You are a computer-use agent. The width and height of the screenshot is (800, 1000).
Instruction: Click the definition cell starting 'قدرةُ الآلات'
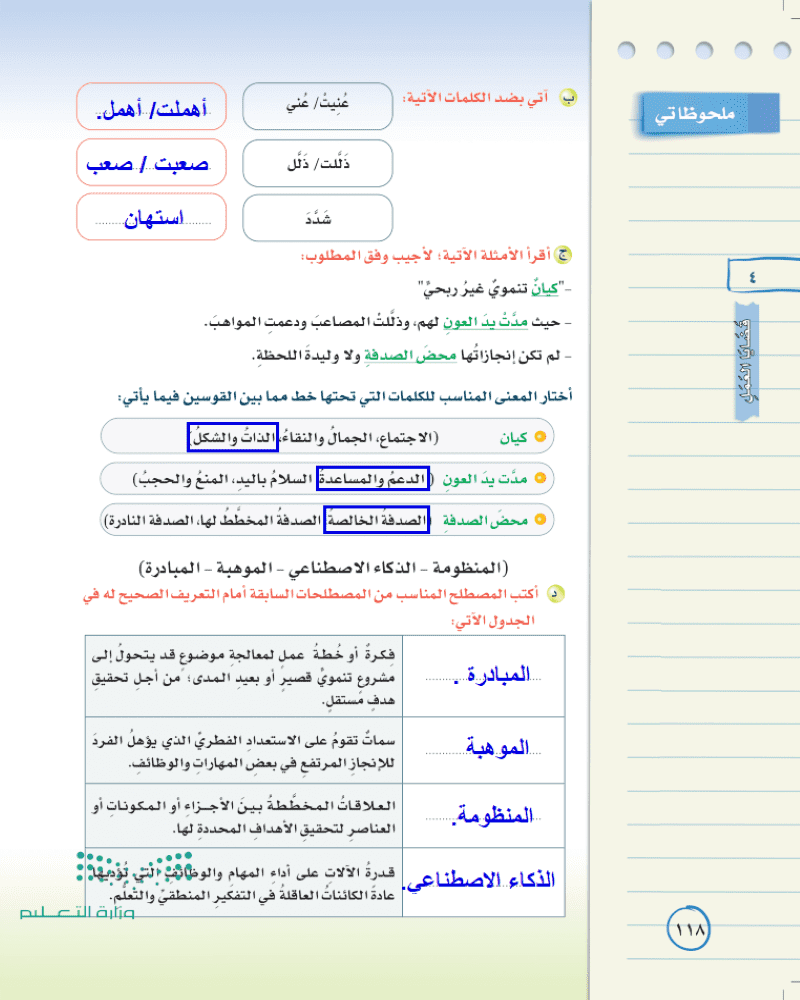(244, 882)
